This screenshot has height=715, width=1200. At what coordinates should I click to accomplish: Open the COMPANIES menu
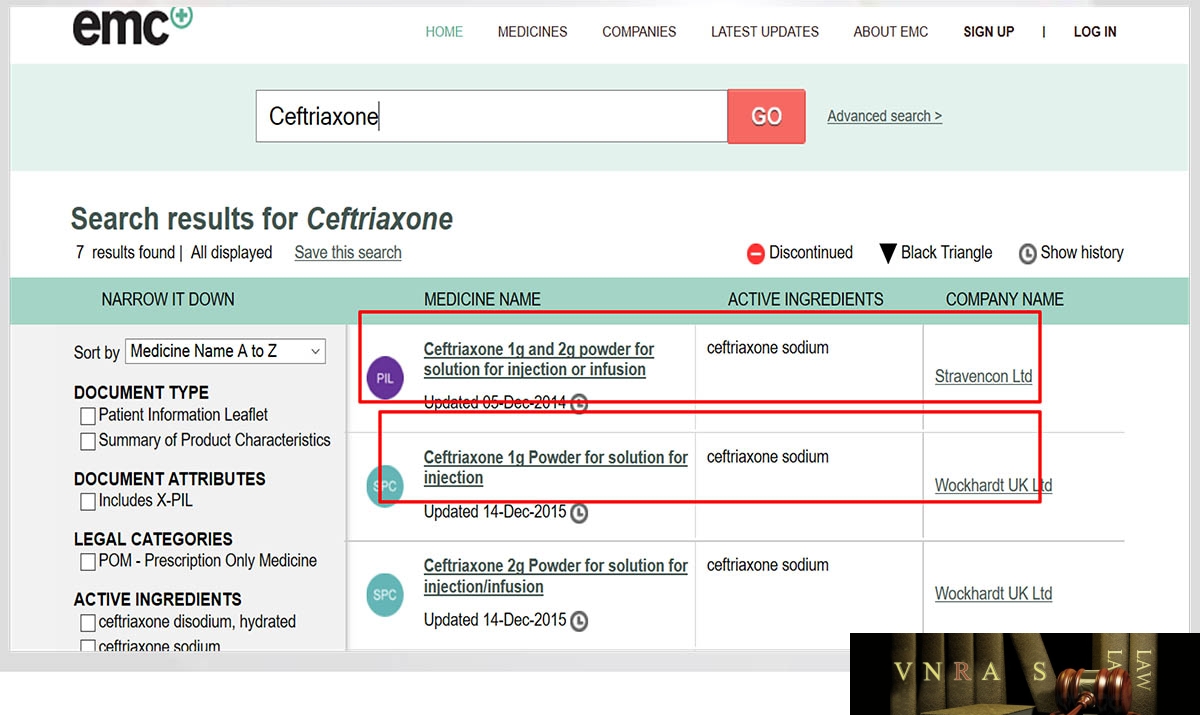(639, 32)
